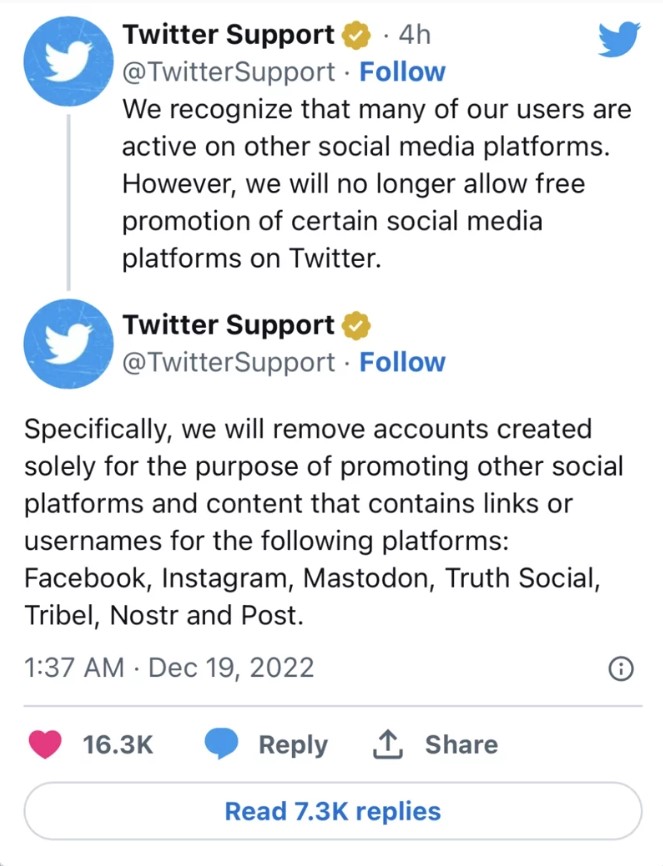This screenshot has width=663, height=866.
Task: Click the 1:37 AM Dec 19, 2022 timestamp
Action: click(x=169, y=667)
